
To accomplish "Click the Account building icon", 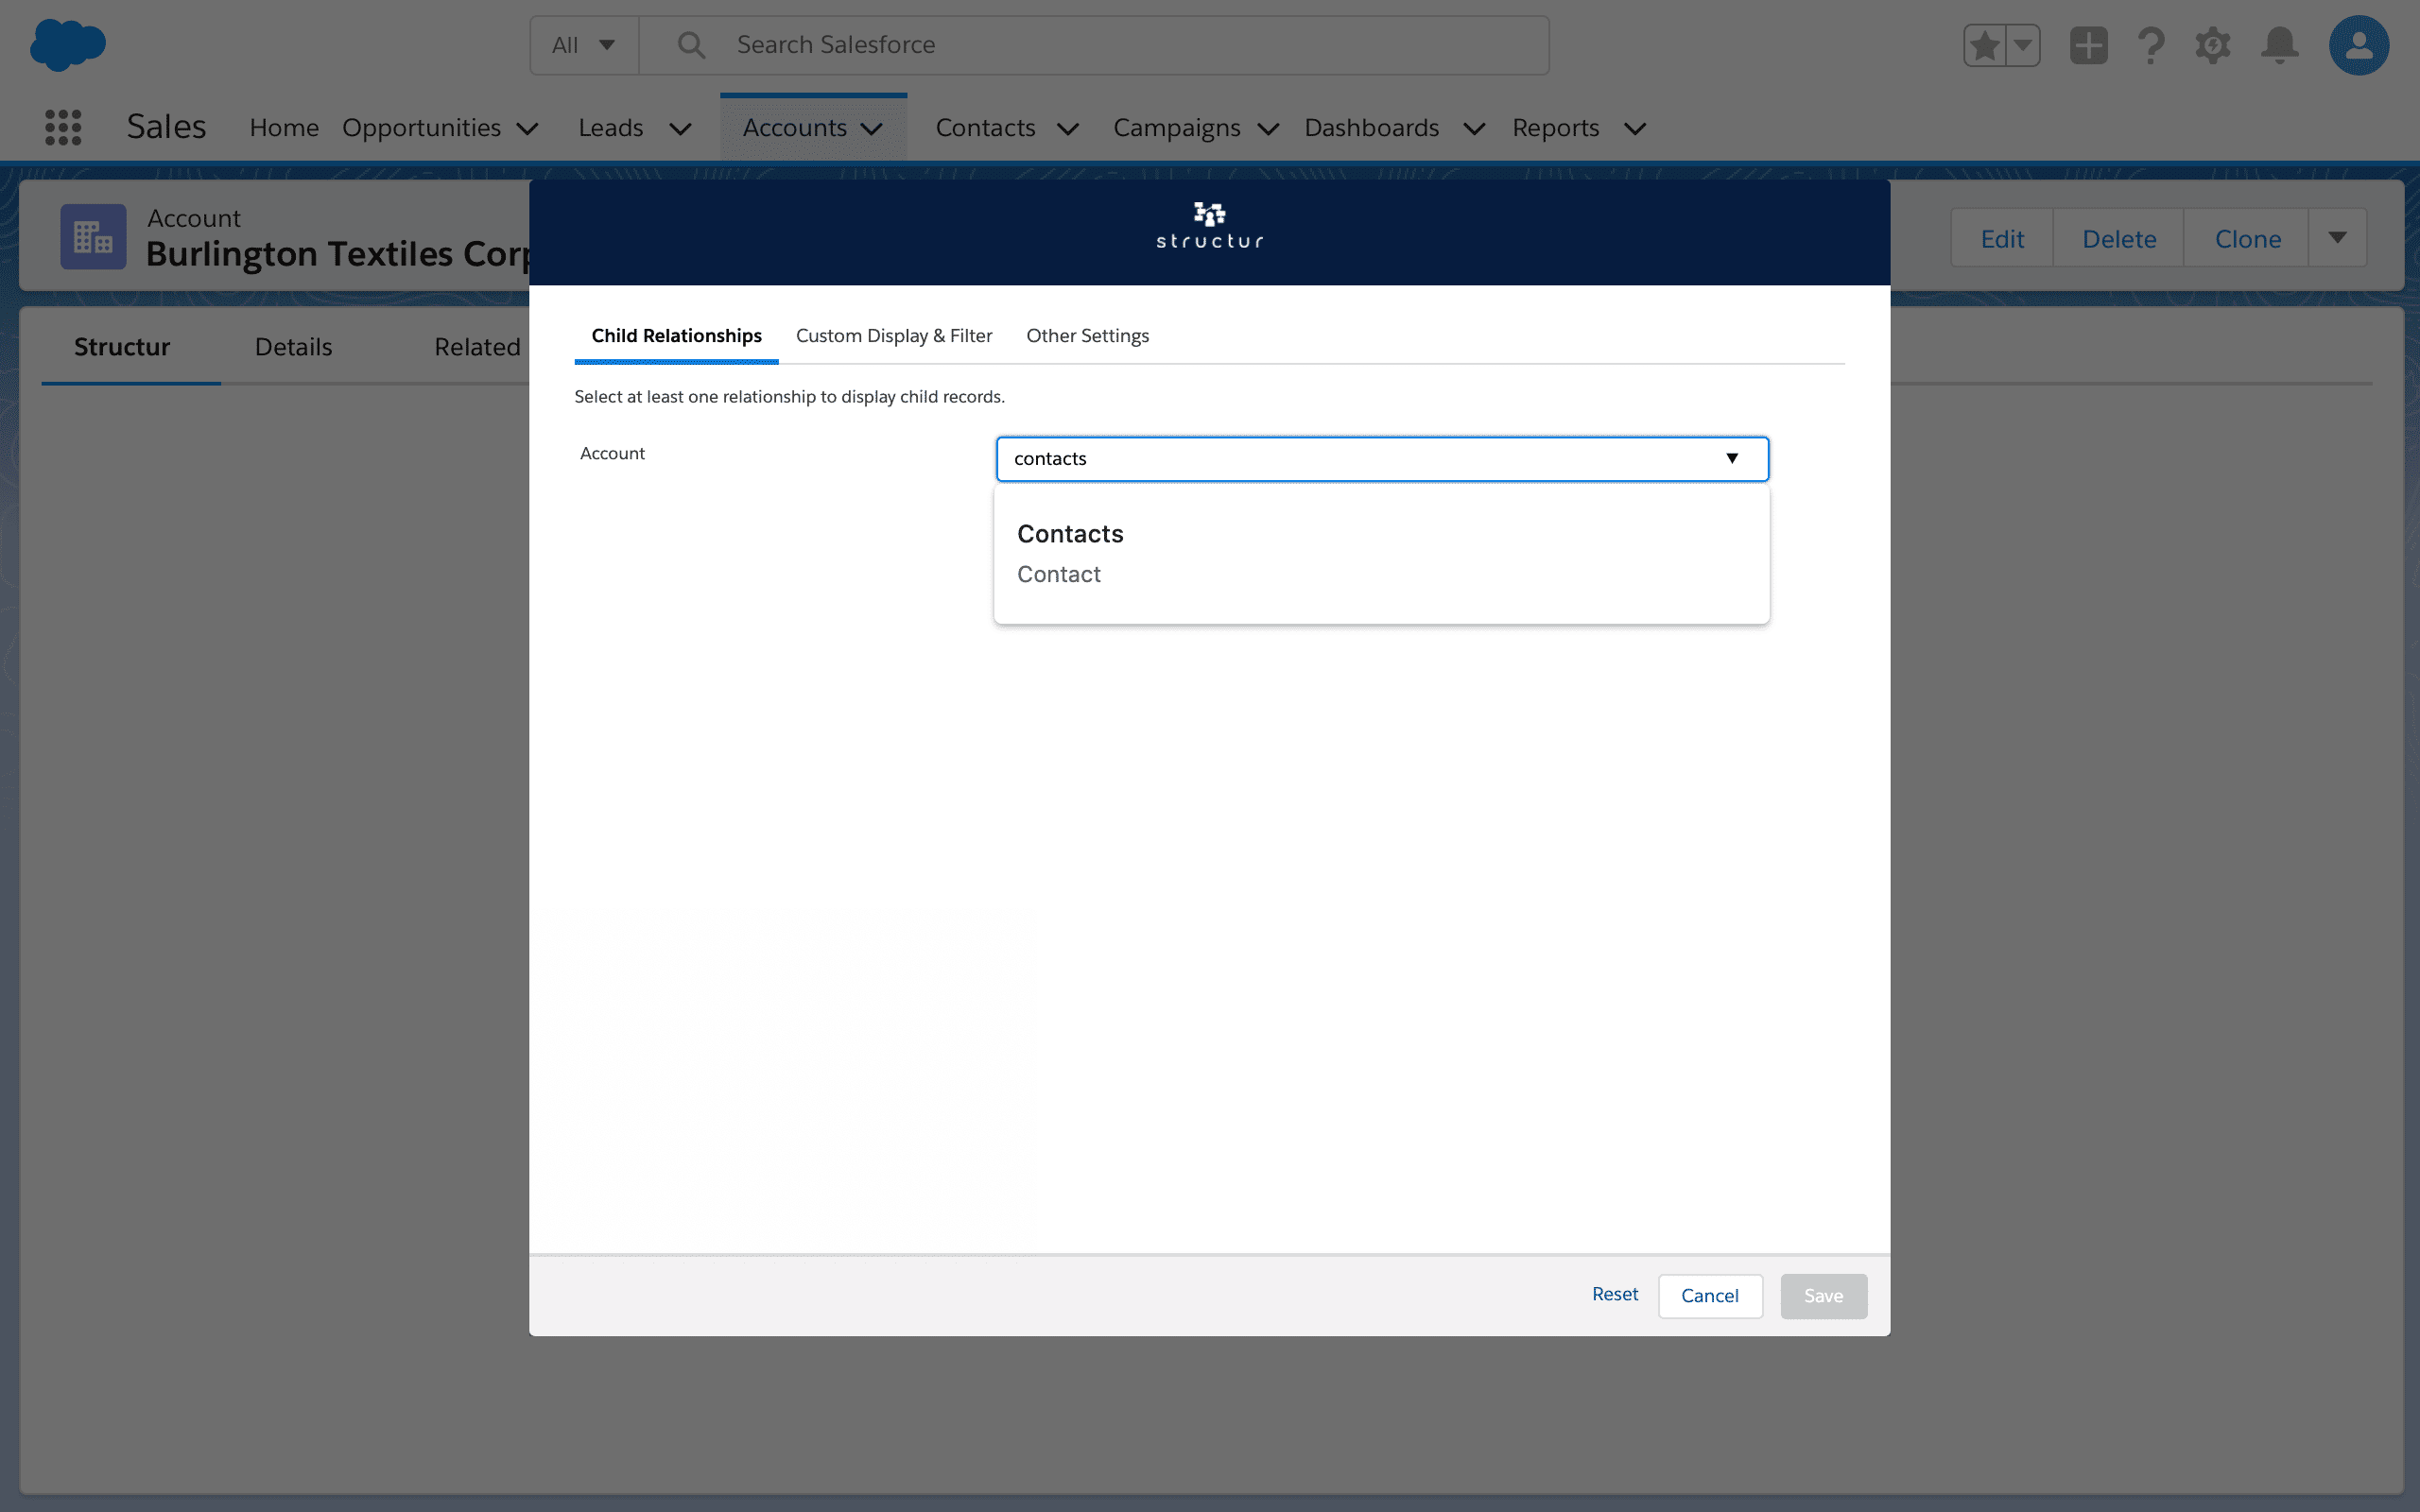I will [x=93, y=237].
